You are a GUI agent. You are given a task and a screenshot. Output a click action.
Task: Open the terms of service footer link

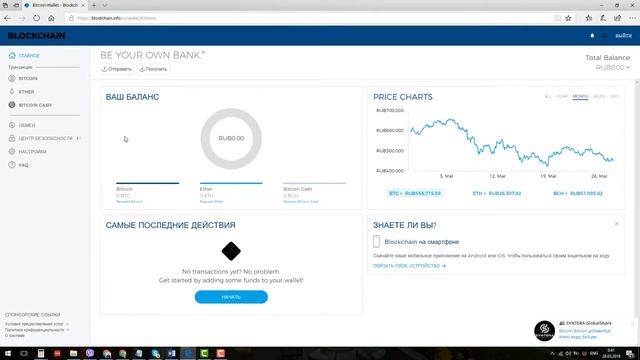[34, 324]
